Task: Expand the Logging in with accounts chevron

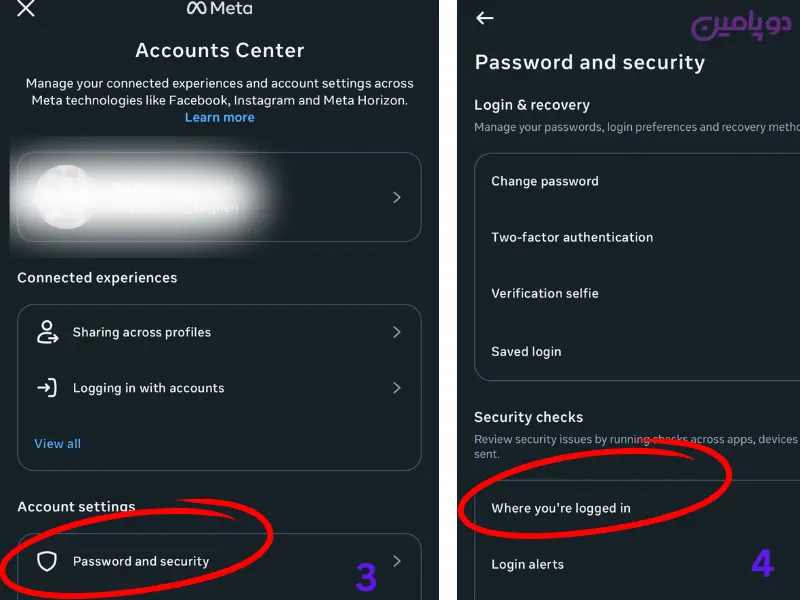Action: (x=397, y=388)
